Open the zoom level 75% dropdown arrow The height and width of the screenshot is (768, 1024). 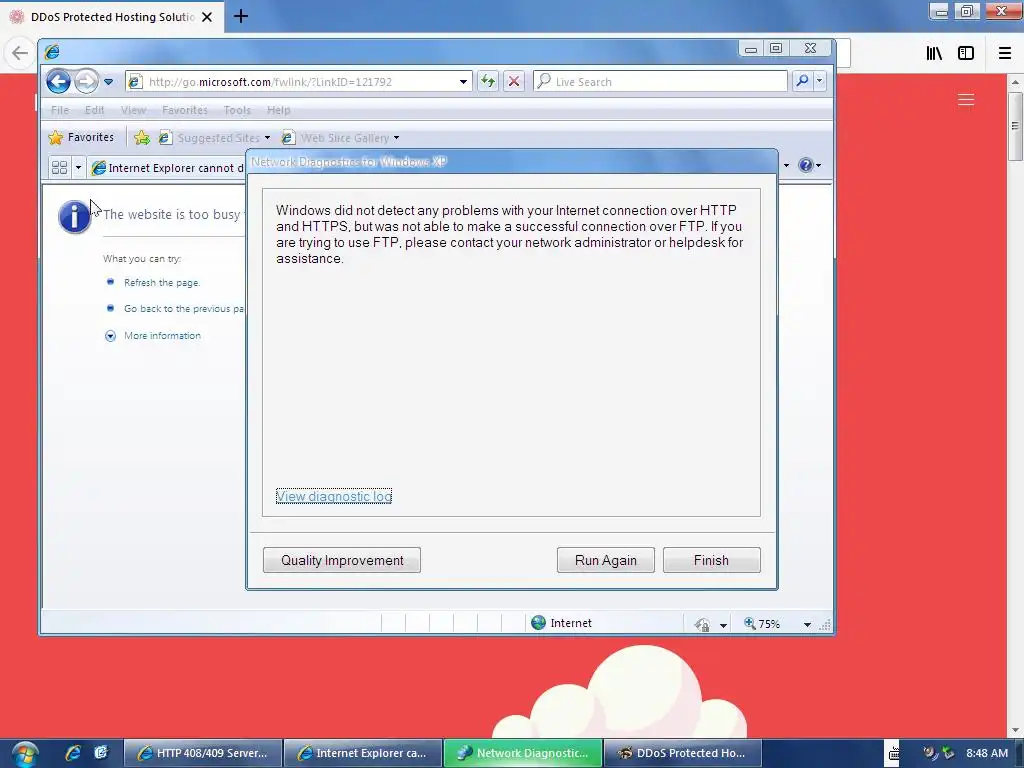coord(807,625)
